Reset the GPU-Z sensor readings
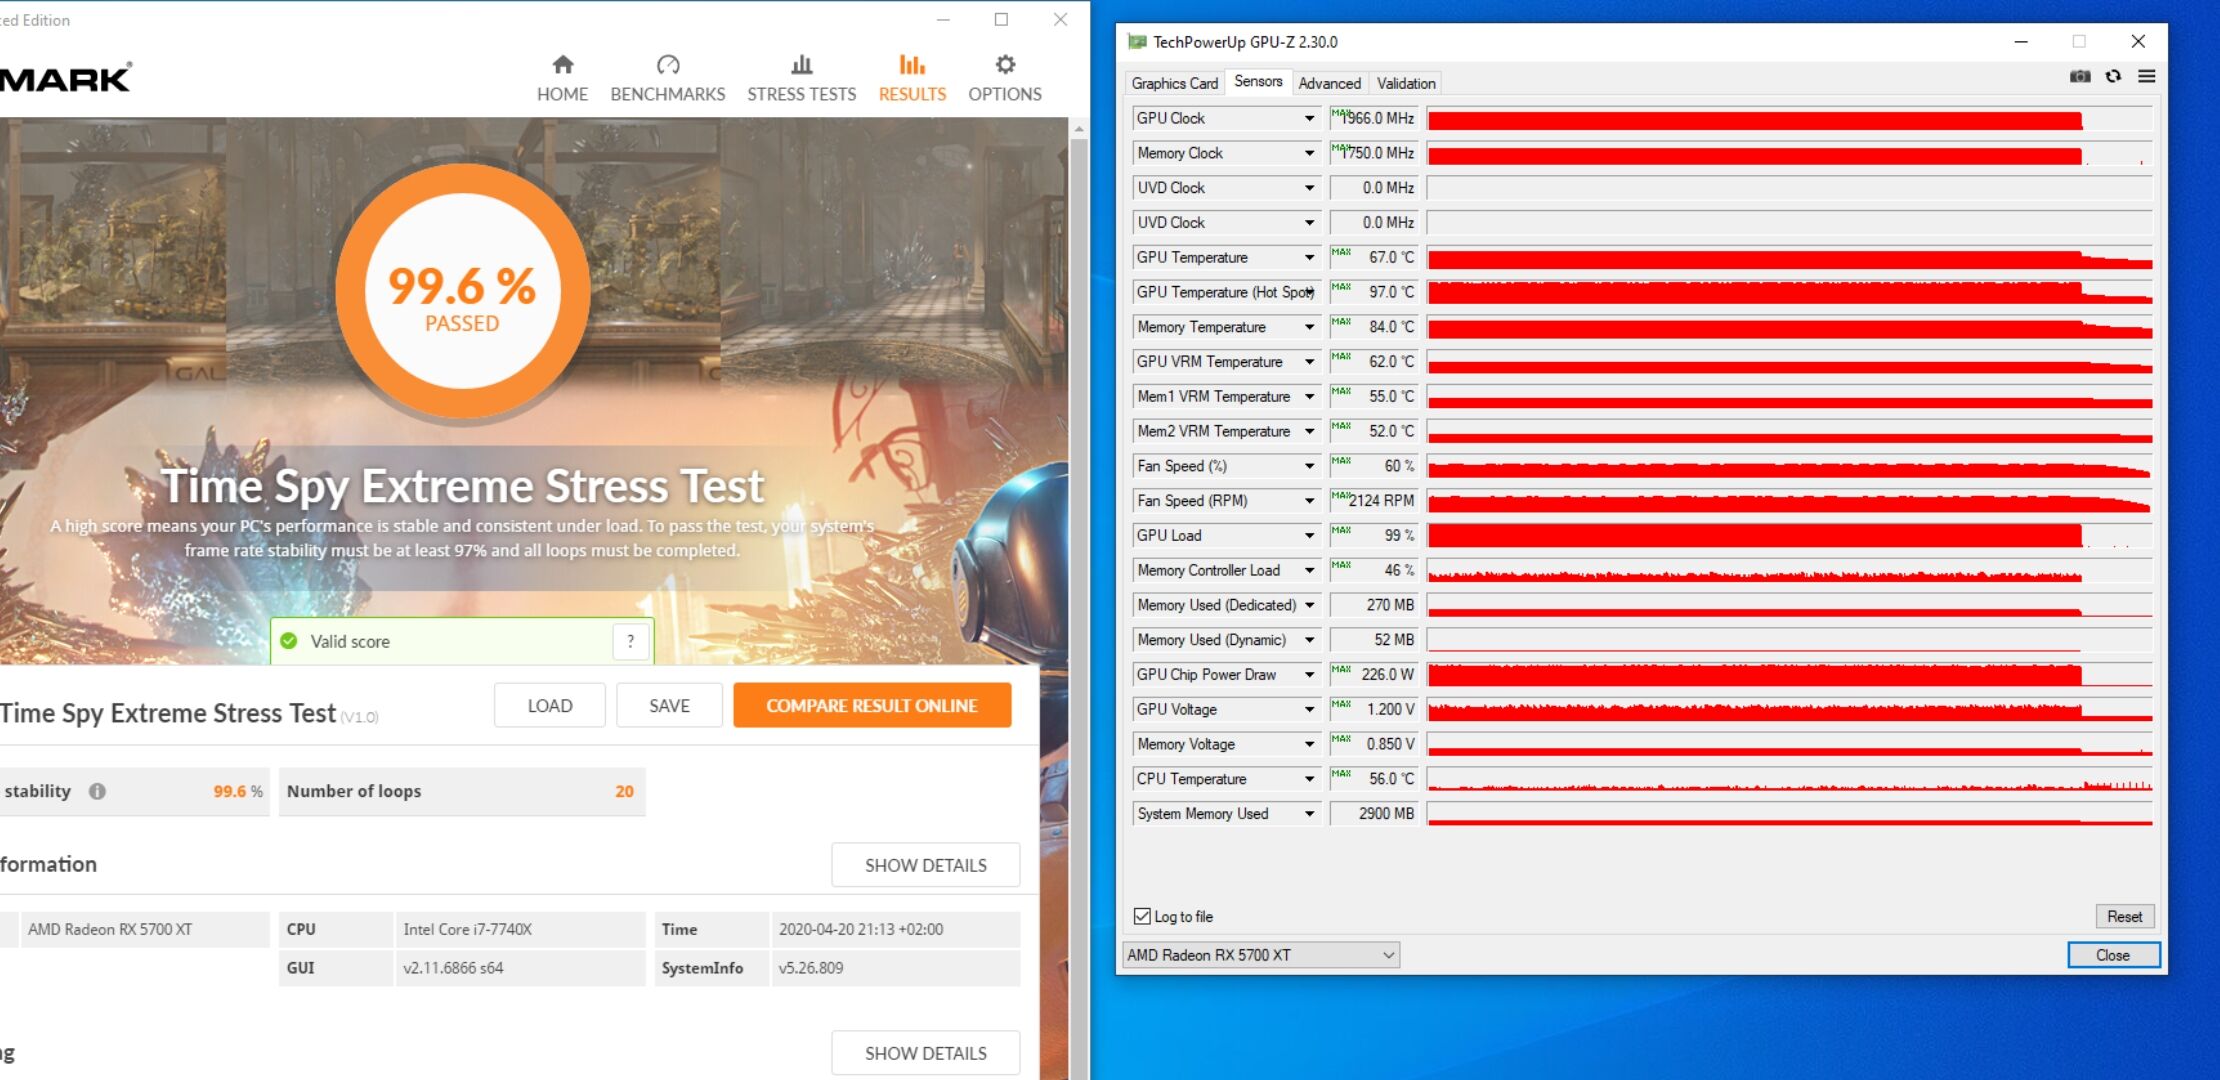 click(x=2124, y=916)
